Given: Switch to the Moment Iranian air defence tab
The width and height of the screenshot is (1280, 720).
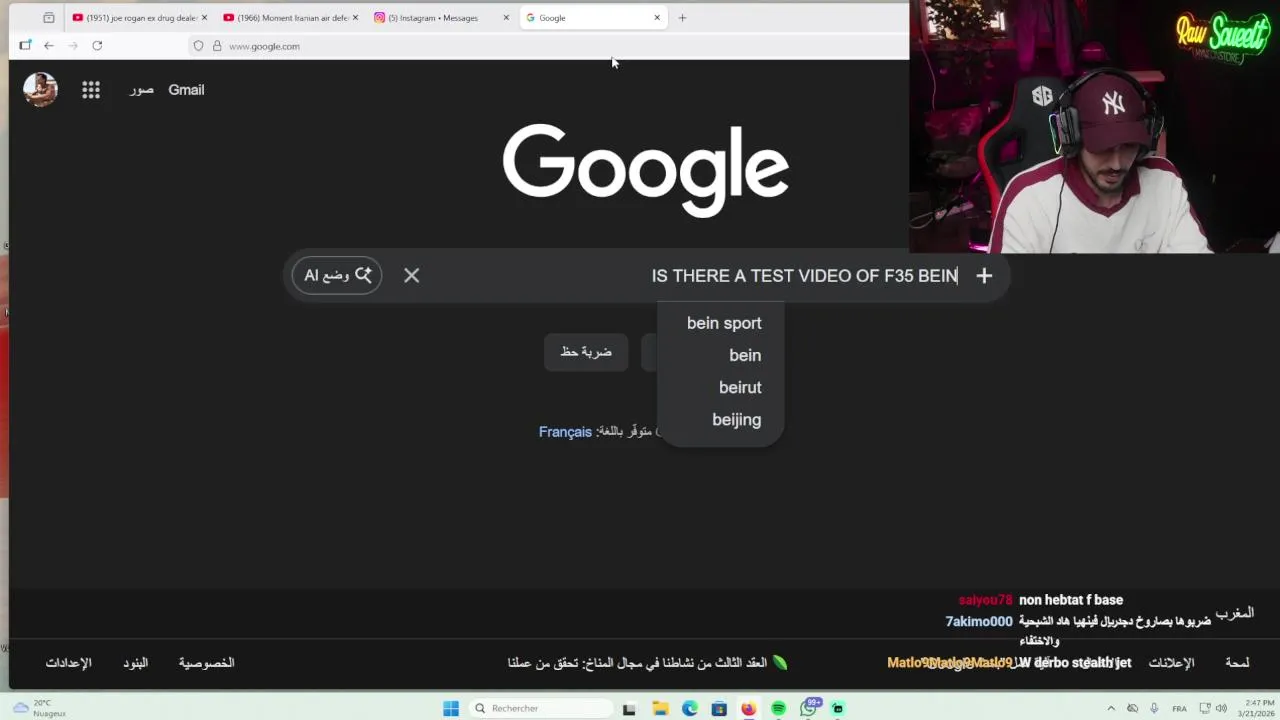Looking at the screenshot, I should (x=290, y=17).
